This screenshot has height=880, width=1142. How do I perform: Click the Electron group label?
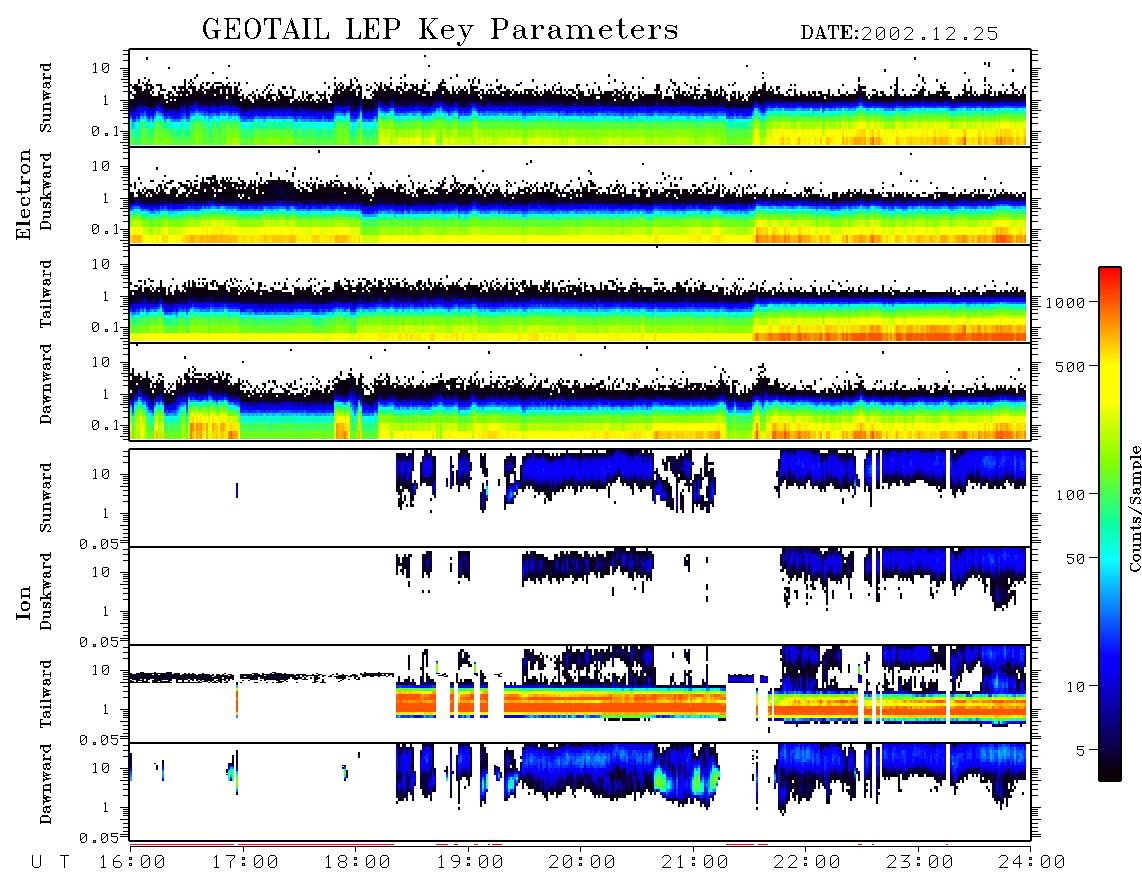pyautogui.click(x=24, y=194)
